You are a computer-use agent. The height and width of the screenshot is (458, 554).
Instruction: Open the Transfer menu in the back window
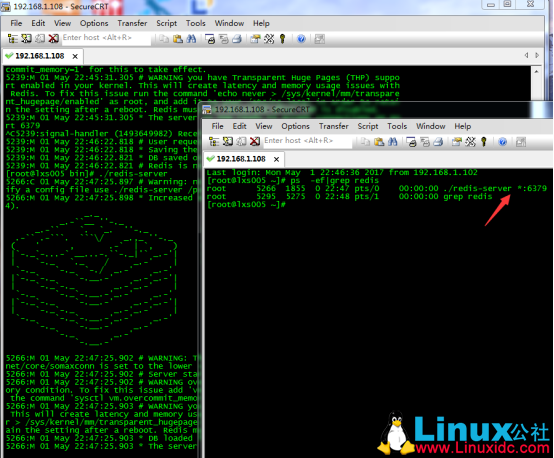132,23
